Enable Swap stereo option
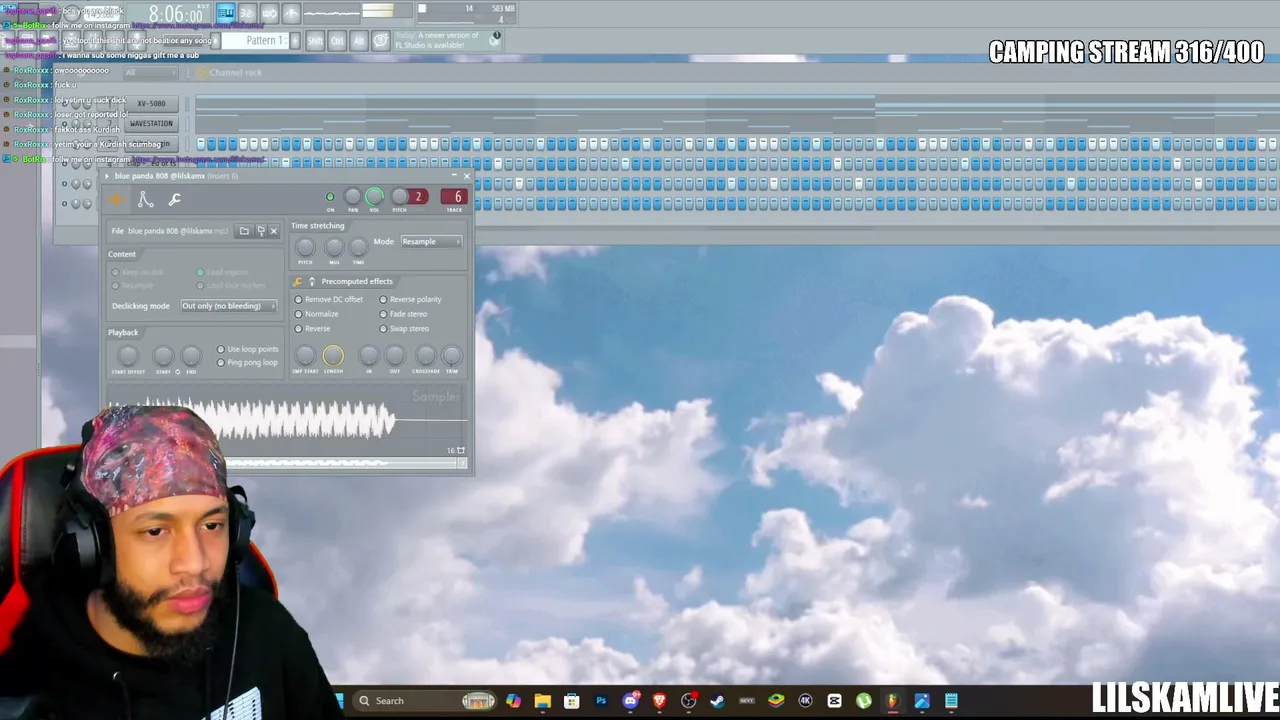Screen dimensions: 1280x720 click(404, 329)
